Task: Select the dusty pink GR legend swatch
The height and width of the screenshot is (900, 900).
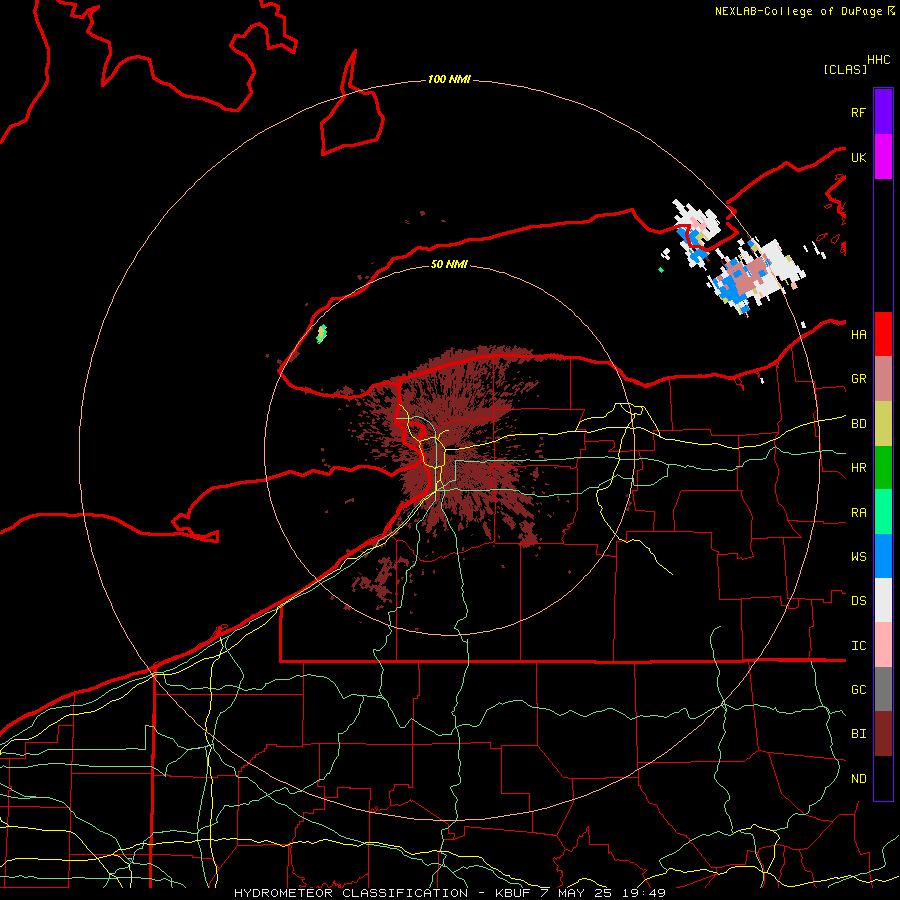Action: pos(883,379)
